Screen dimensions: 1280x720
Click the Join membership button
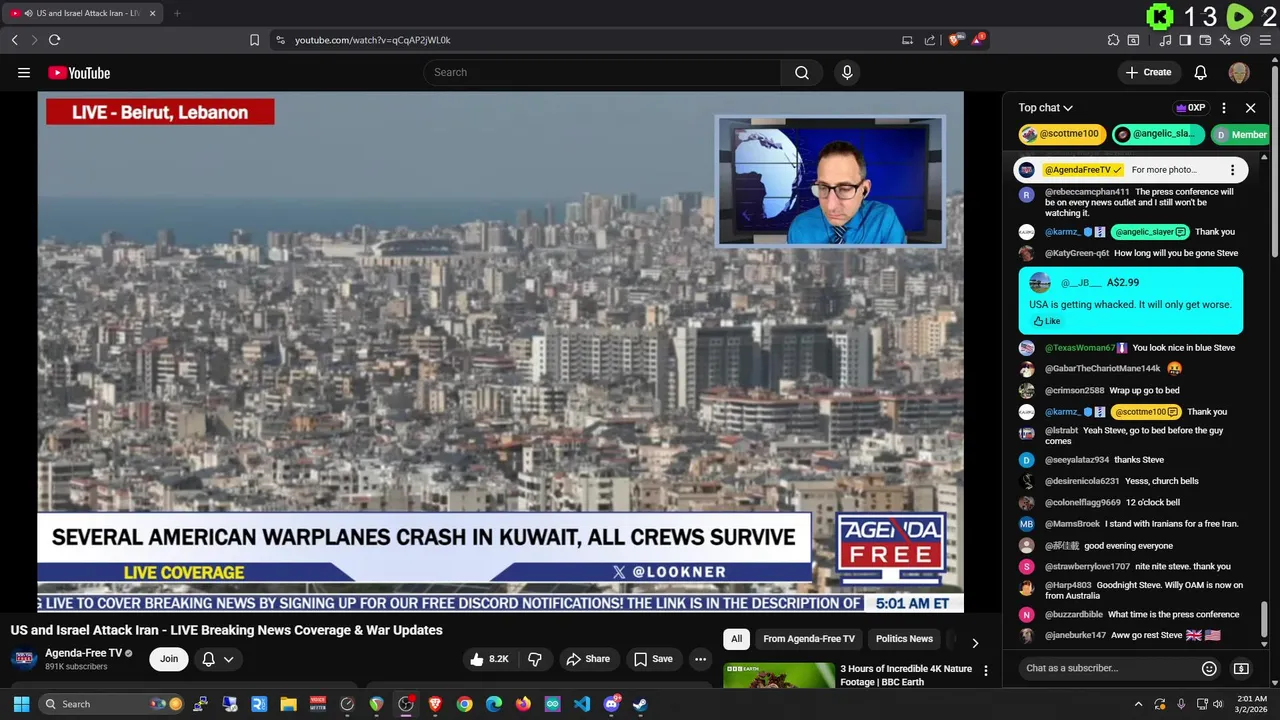coord(169,659)
